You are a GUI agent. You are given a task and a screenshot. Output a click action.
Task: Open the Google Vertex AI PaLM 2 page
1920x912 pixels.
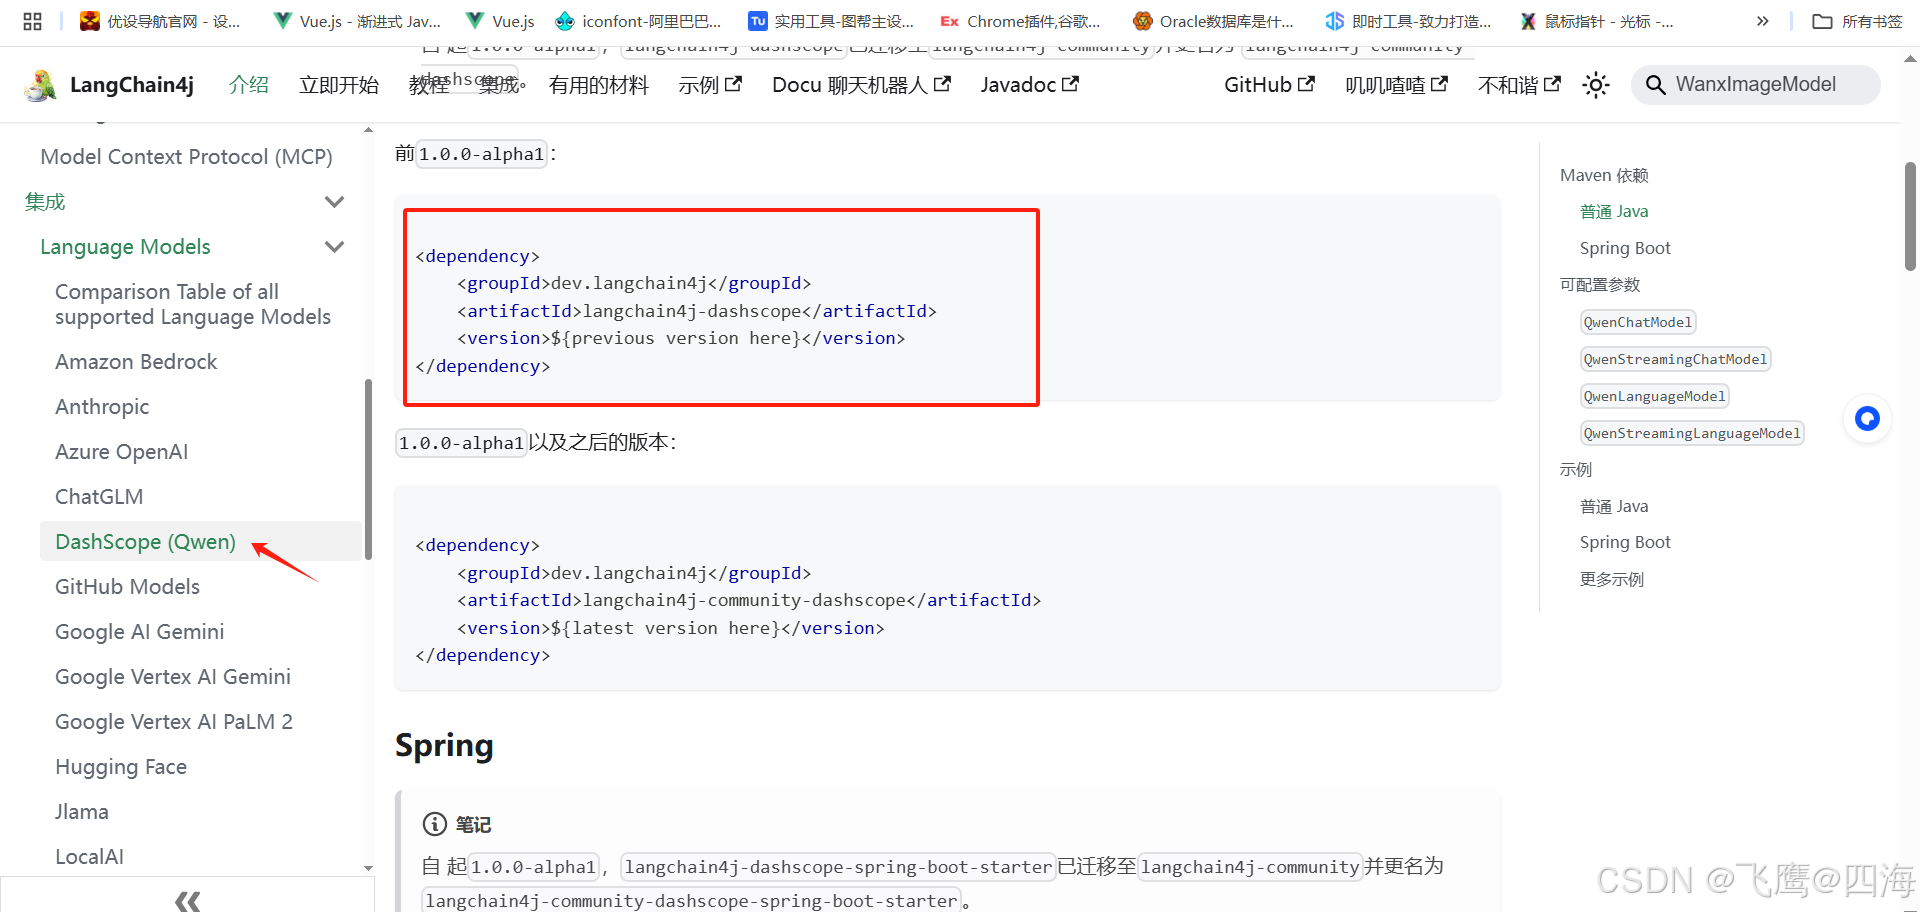(174, 722)
